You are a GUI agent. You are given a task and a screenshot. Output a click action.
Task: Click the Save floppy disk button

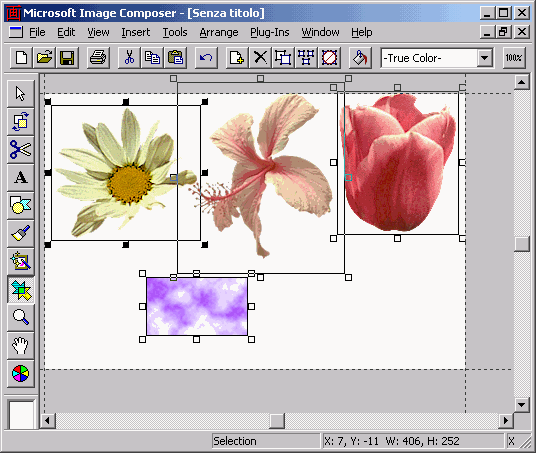click(67, 57)
